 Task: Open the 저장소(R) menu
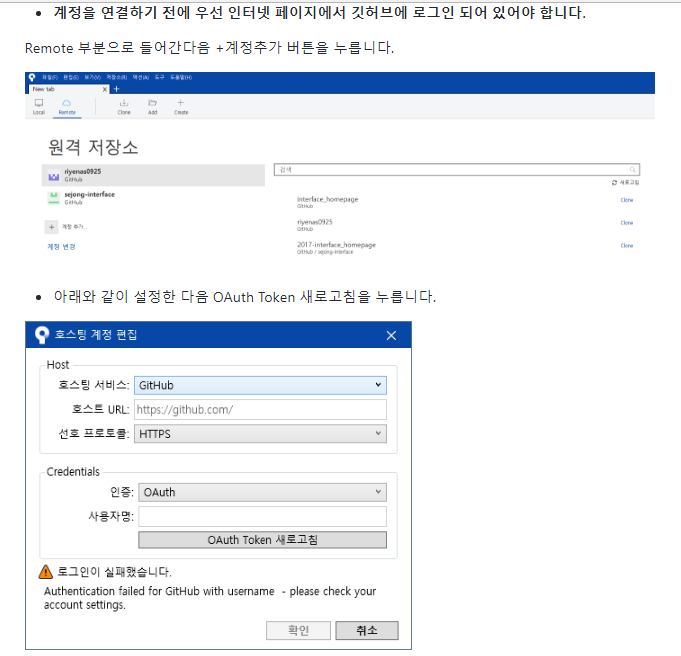[x=117, y=77]
